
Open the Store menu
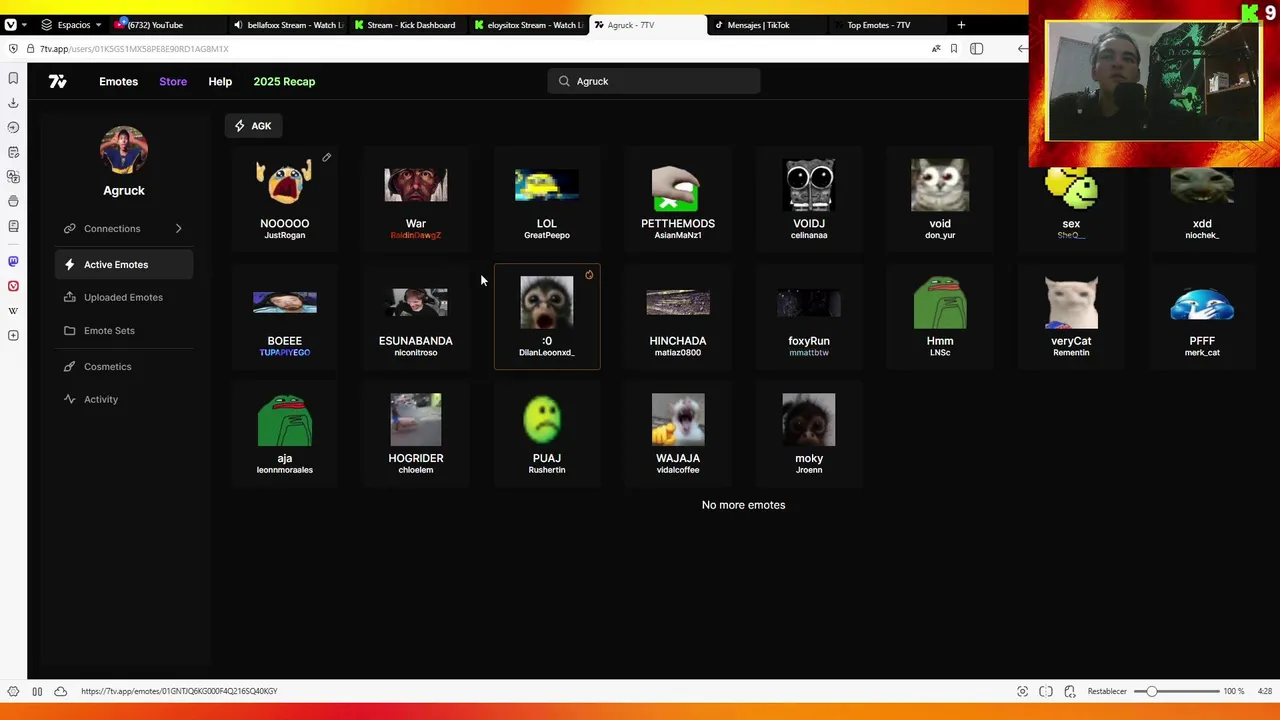click(x=173, y=81)
